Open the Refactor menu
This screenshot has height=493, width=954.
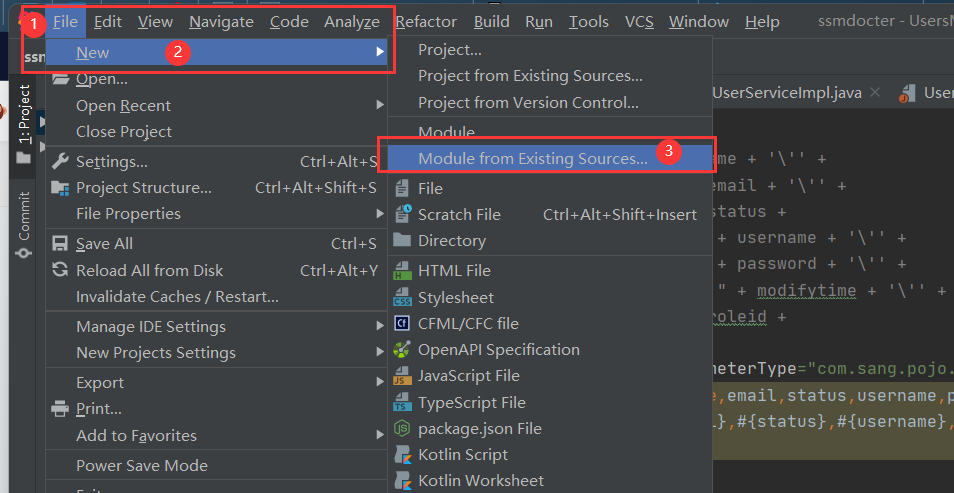coord(426,22)
